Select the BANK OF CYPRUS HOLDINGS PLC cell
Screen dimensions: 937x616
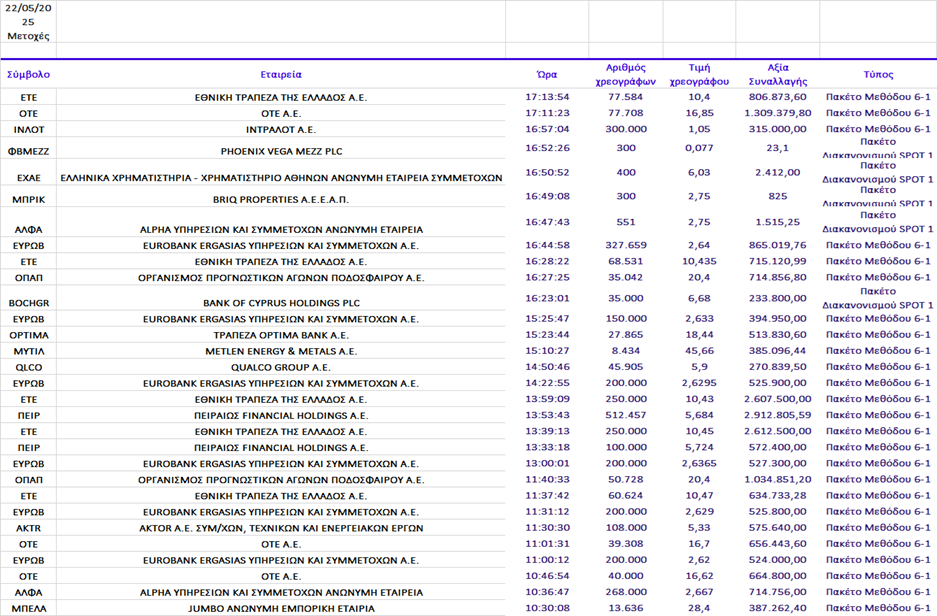click(x=281, y=304)
